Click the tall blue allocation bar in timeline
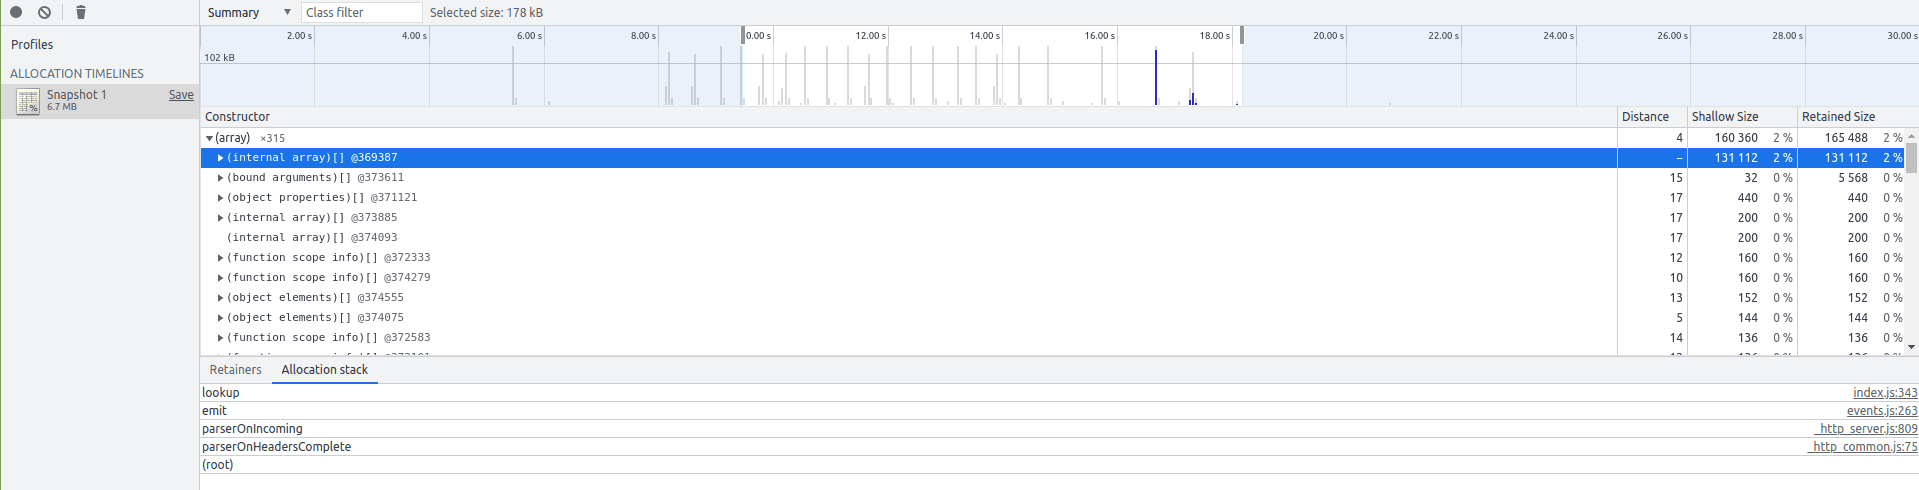Image resolution: width=1919 pixels, height=490 pixels. click(1156, 78)
